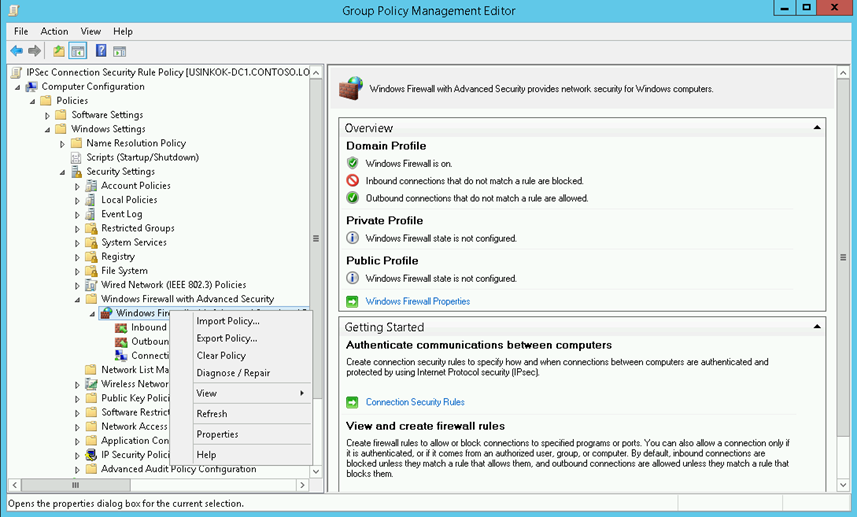857x517 pixels.
Task: Click details pane vertical scroll up arrow
Action: [x=842, y=73]
